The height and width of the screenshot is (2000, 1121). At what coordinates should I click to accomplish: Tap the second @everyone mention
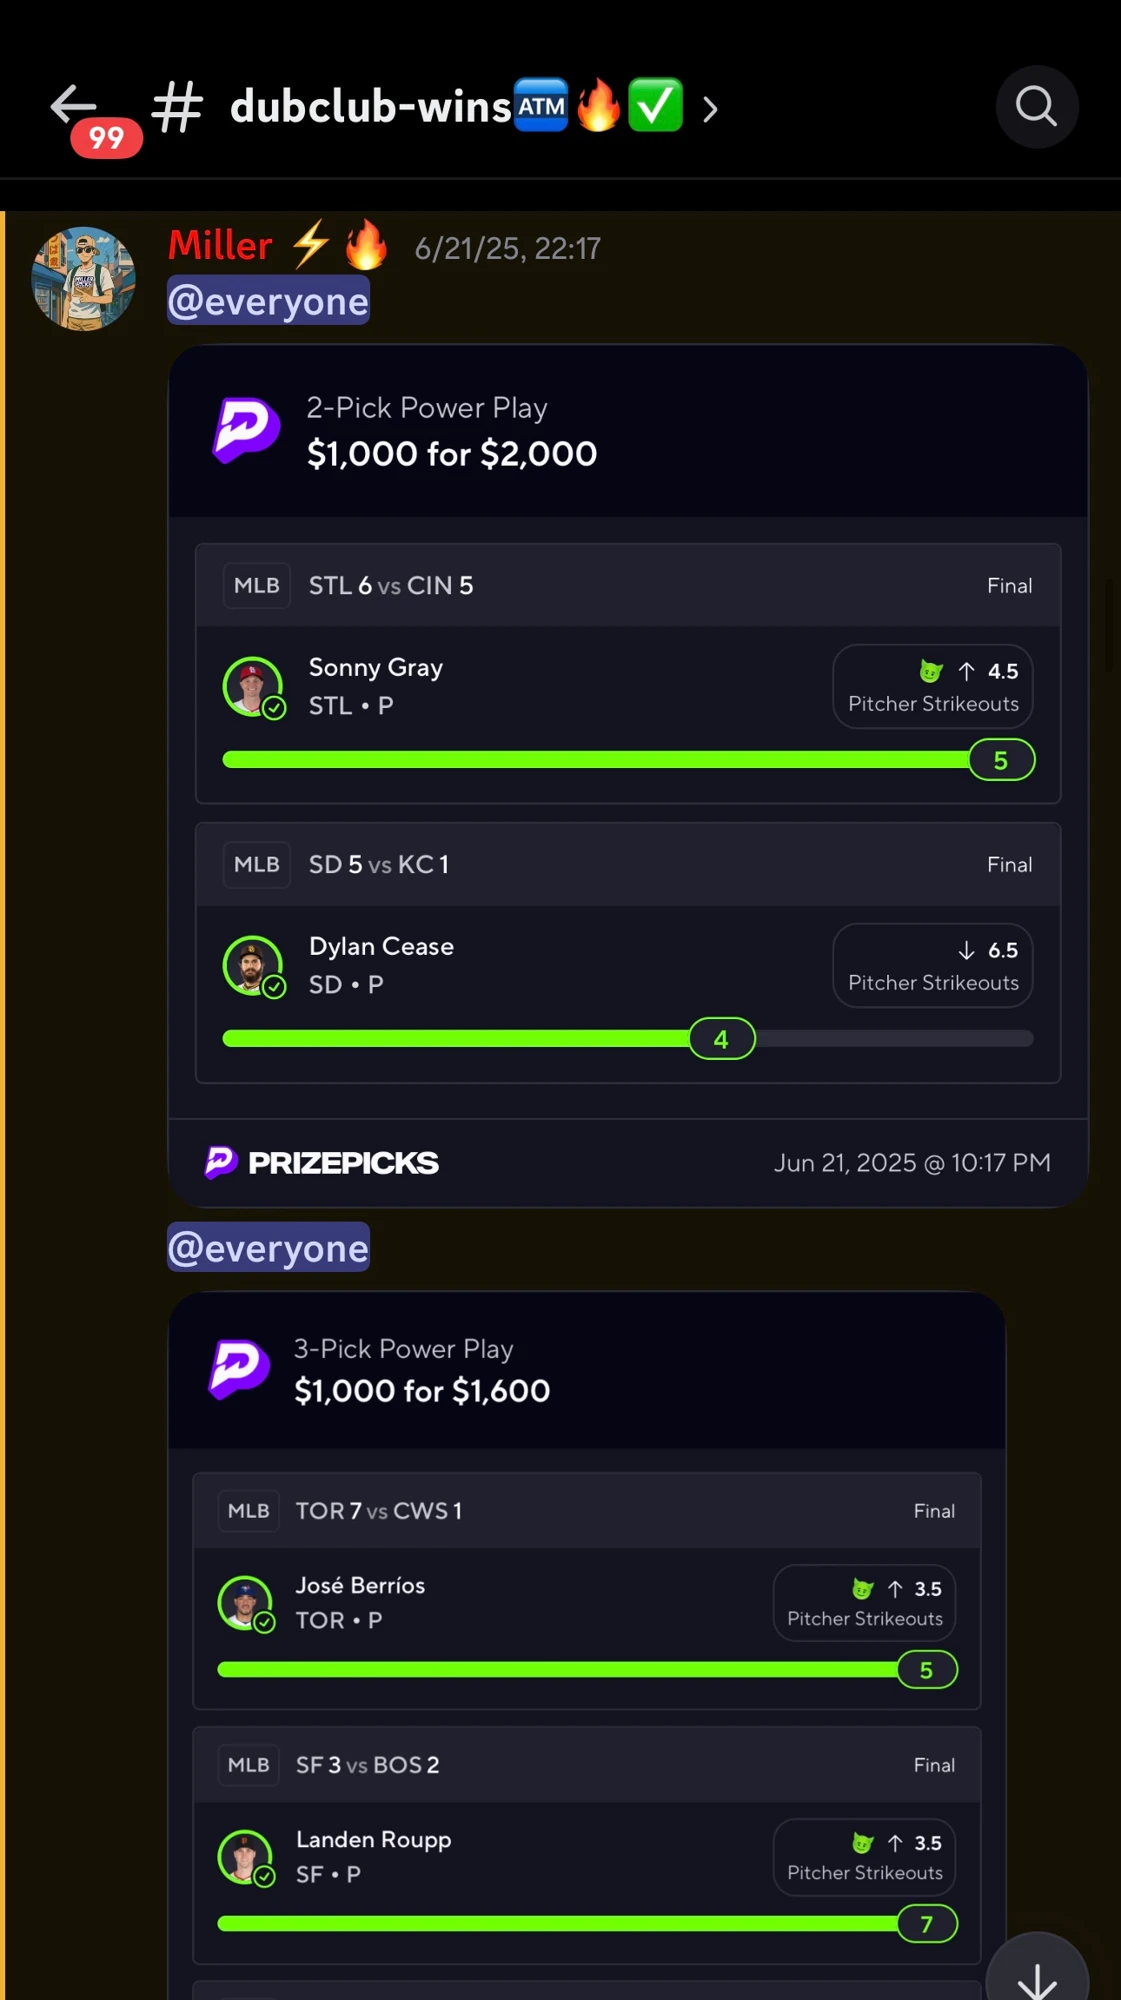268,1248
